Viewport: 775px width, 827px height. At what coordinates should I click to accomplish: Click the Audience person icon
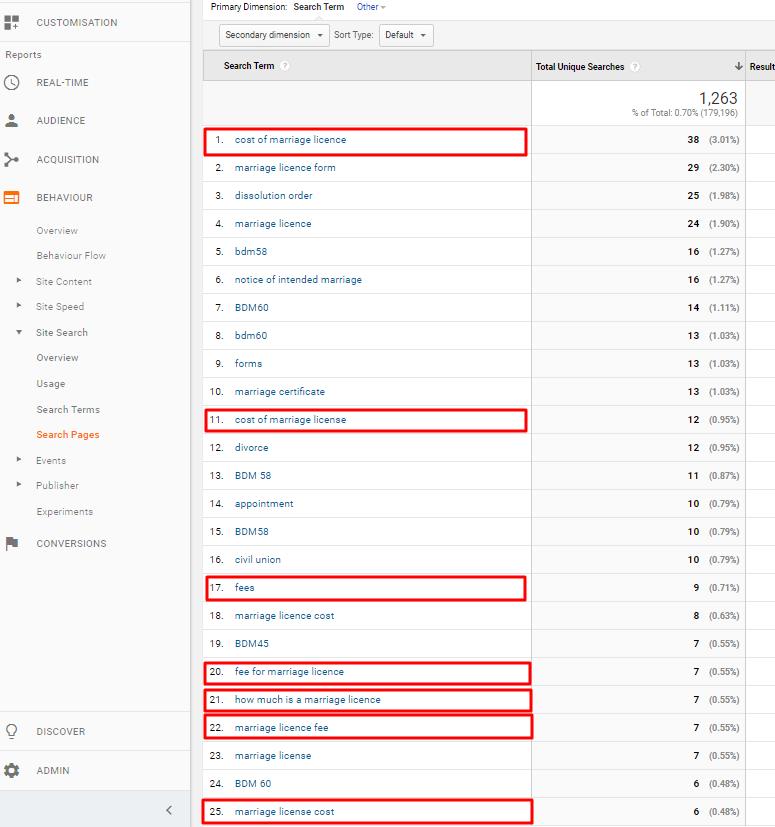coord(12,120)
